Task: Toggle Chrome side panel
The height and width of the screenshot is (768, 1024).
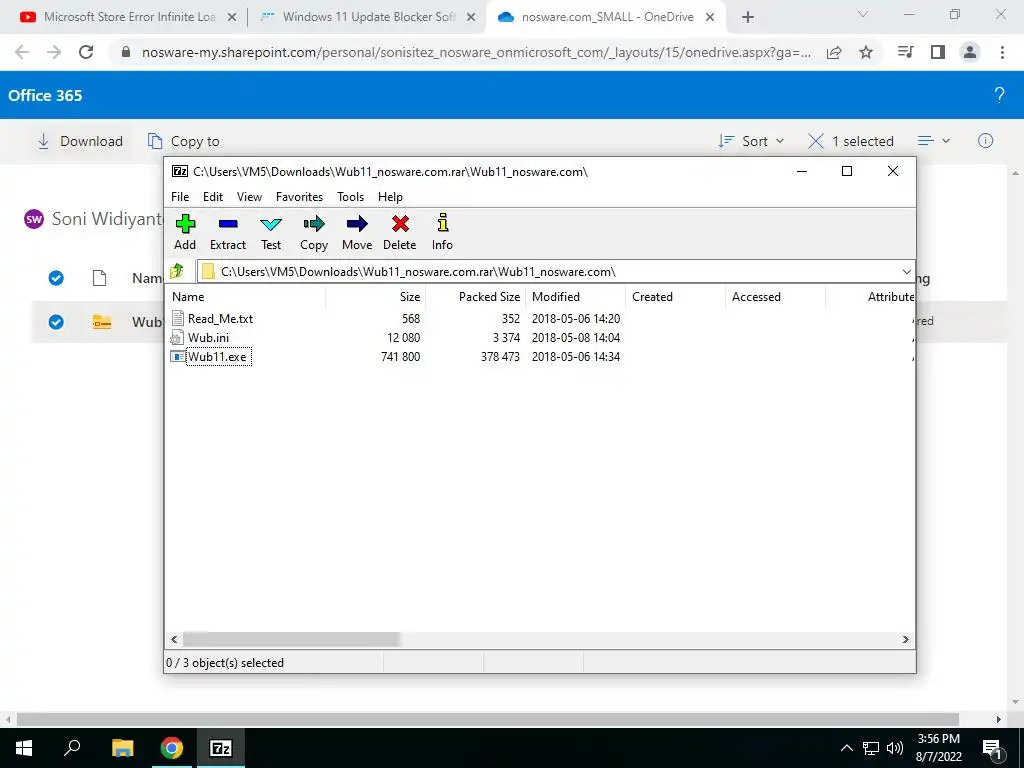Action: pyautogui.click(x=938, y=52)
